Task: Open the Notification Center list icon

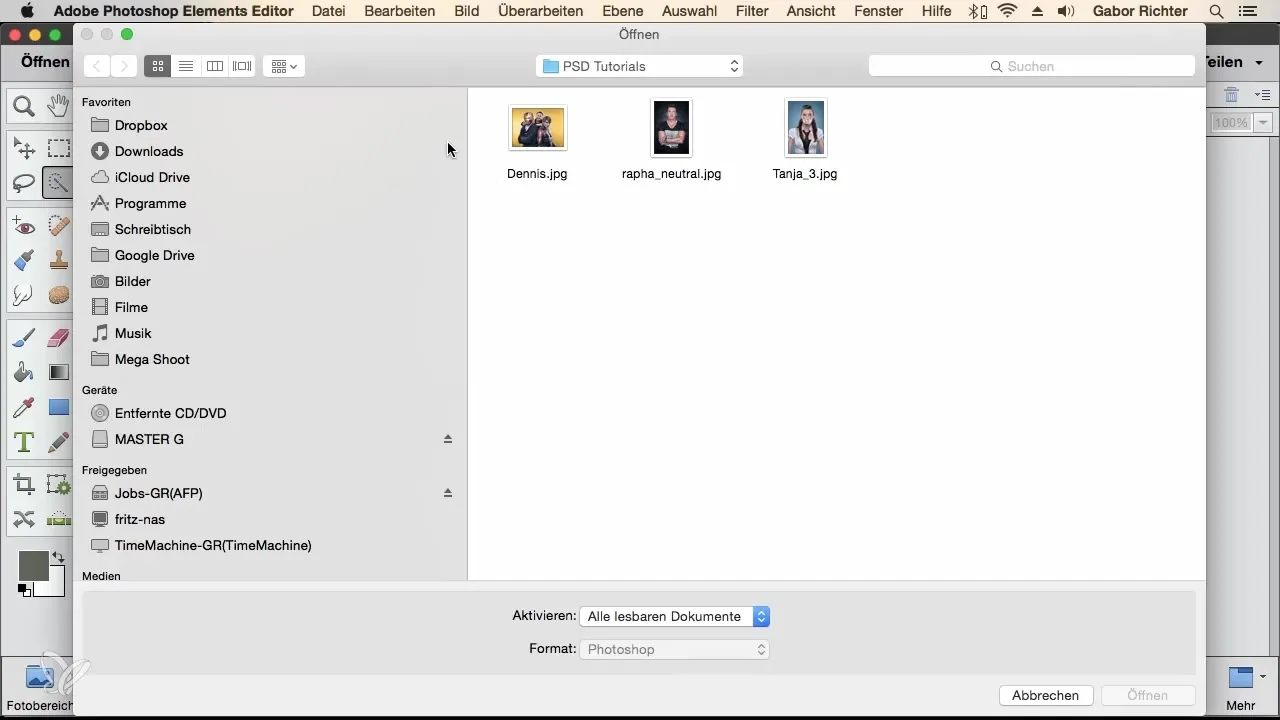Action: [1247, 11]
